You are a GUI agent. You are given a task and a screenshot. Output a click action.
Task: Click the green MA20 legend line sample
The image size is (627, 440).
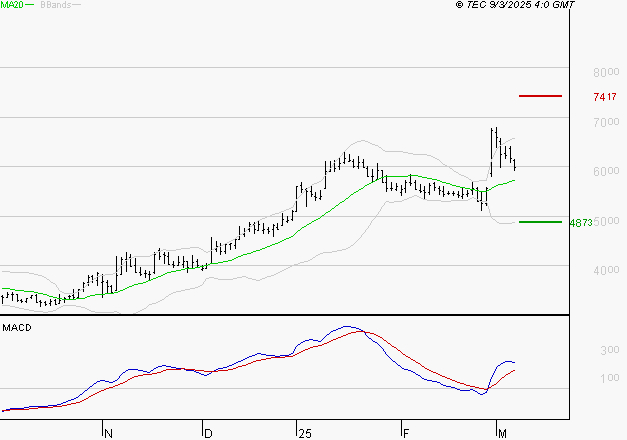point(29,5)
